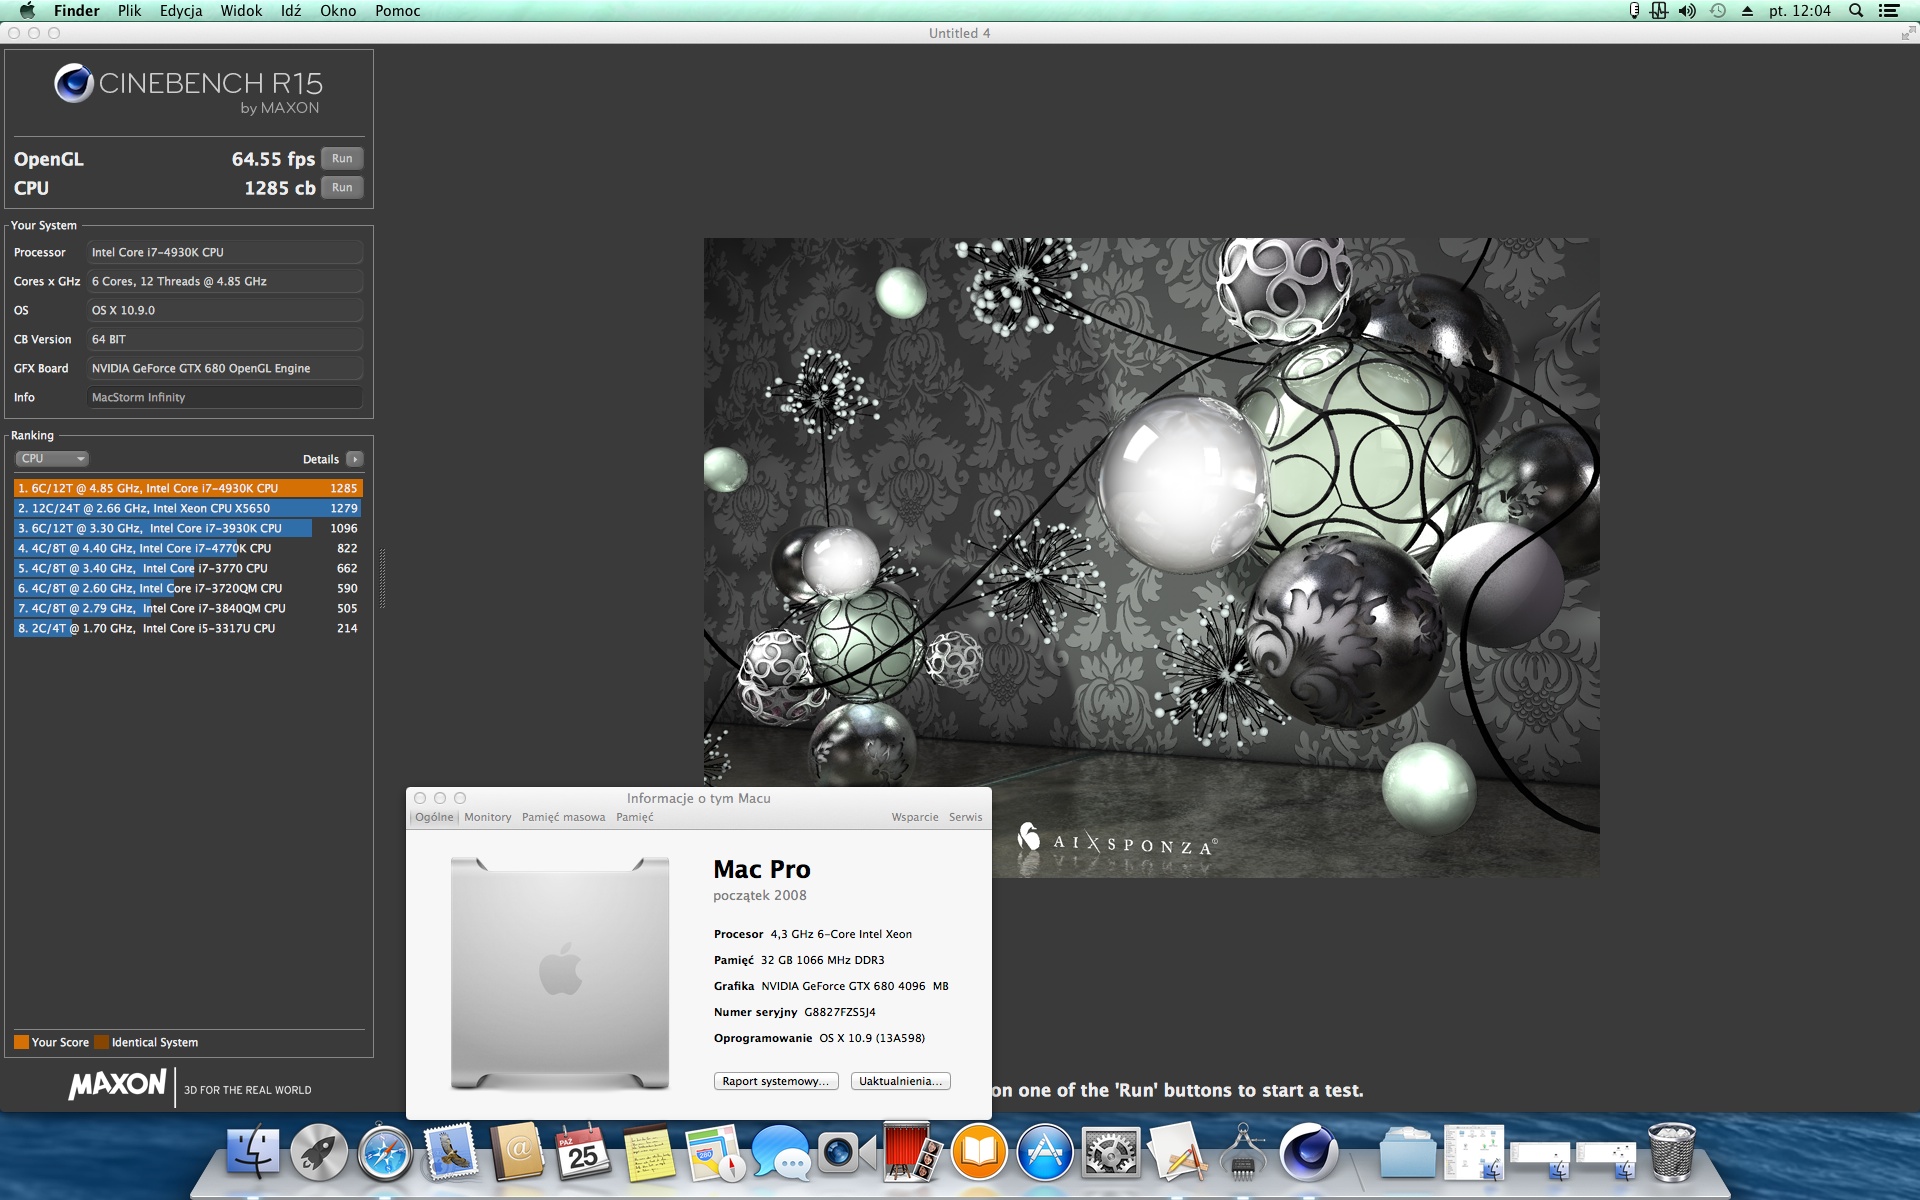This screenshot has width=1920, height=1200.
Task: Run the OpenGL benchmark
Action: click(x=342, y=159)
